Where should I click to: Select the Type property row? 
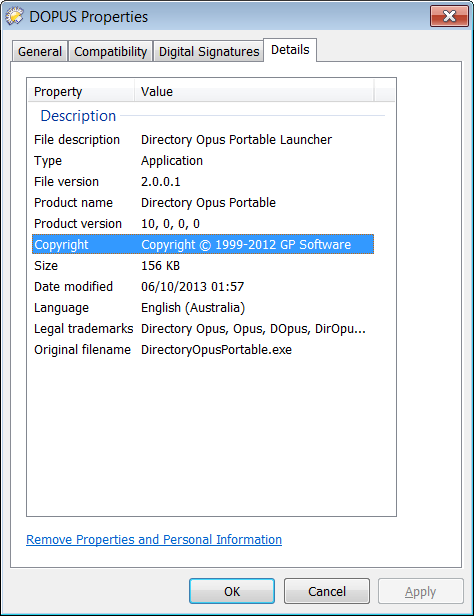203,161
